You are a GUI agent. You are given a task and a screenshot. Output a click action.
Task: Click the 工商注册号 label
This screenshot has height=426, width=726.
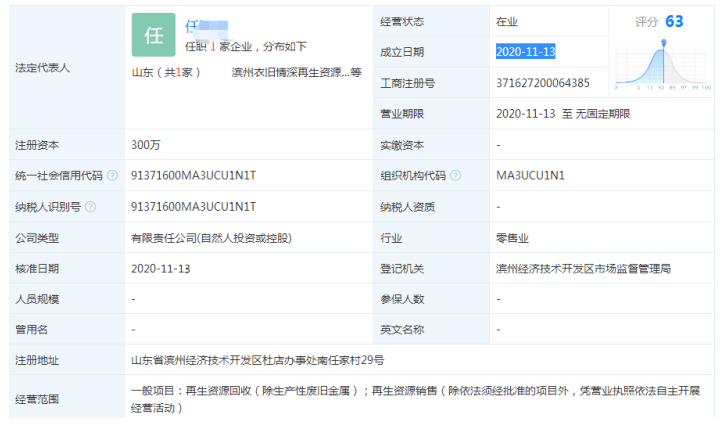[407, 83]
